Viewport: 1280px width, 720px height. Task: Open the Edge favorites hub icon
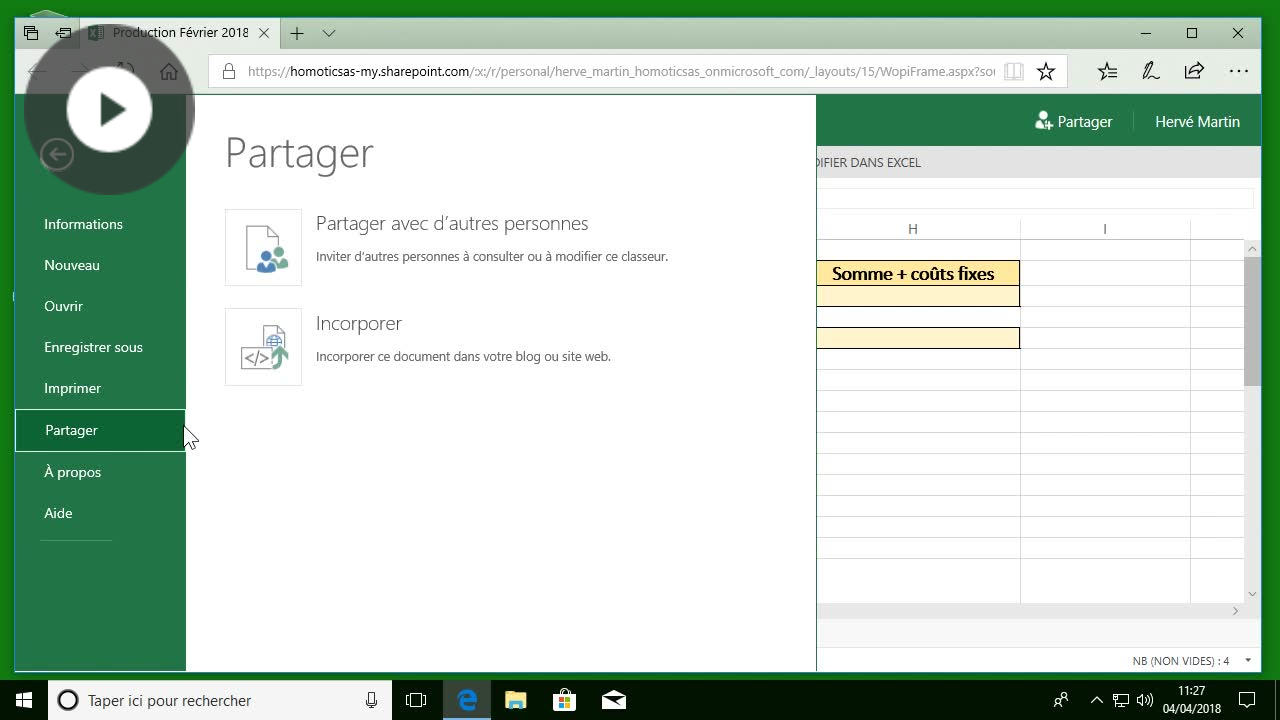[1107, 71]
